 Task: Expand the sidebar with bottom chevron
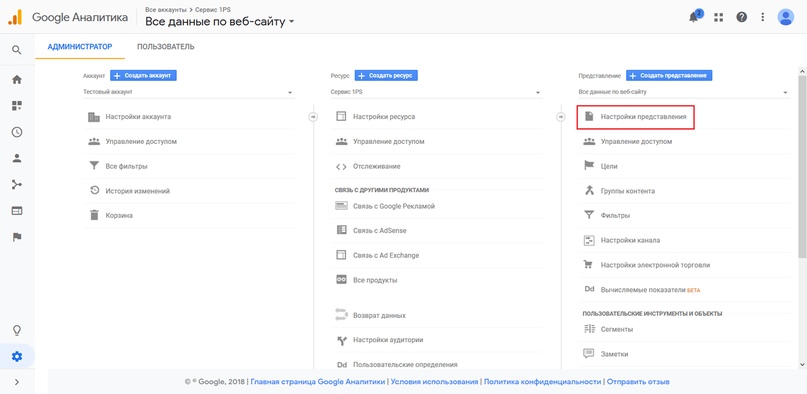pos(17,382)
